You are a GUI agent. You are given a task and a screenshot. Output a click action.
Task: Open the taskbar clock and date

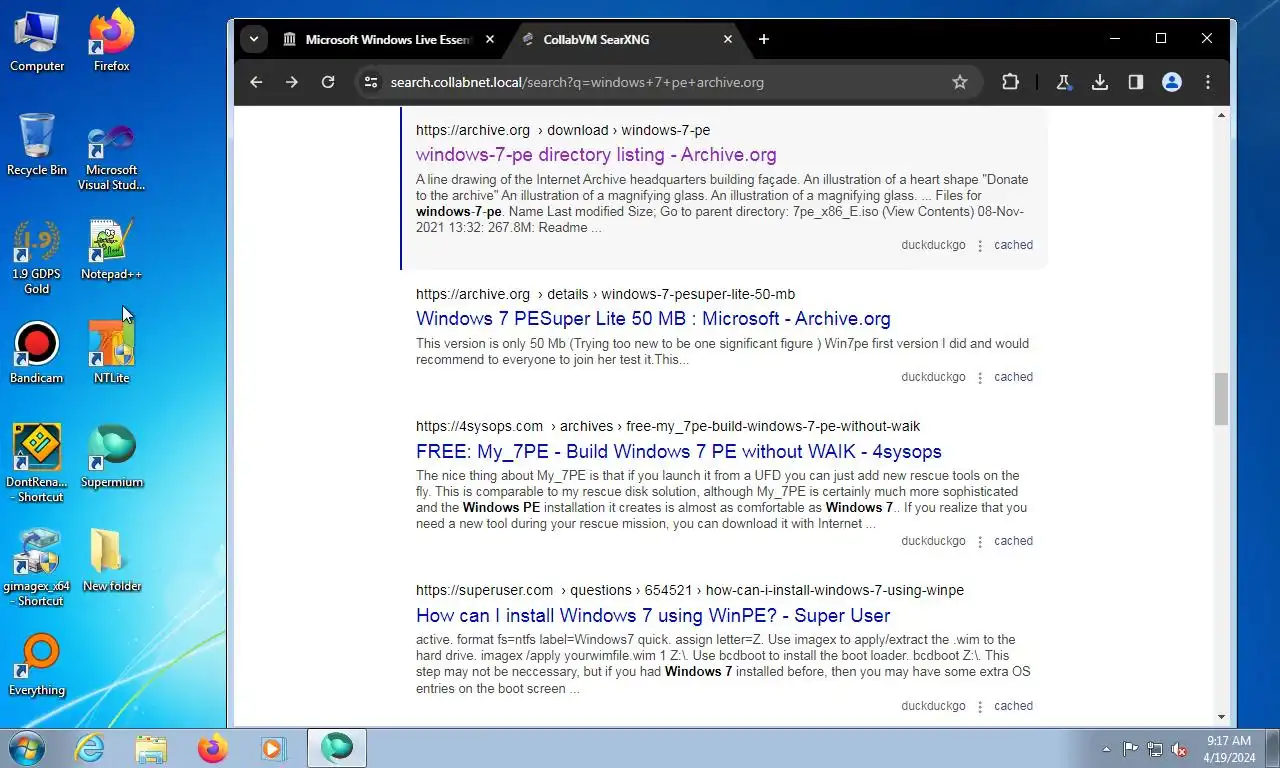click(x=1229, y=749)
